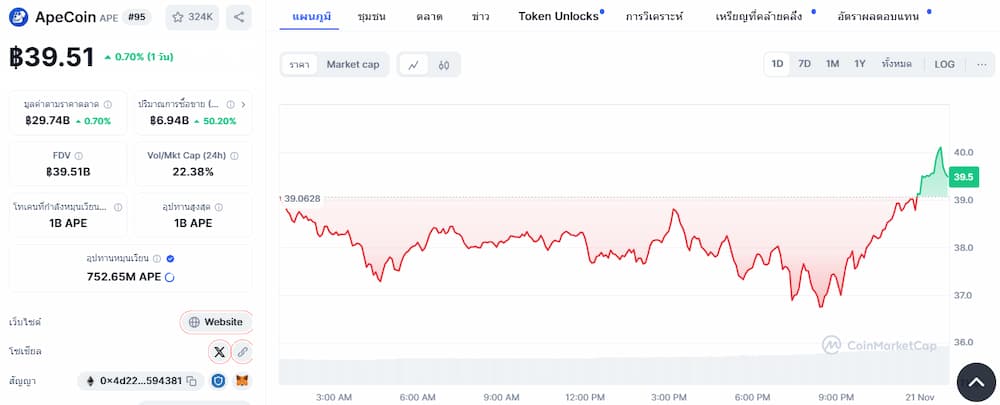Set chart range to ทั้งหมด
This screenshot has width=1000, height=405.
[x=897, y=64]
